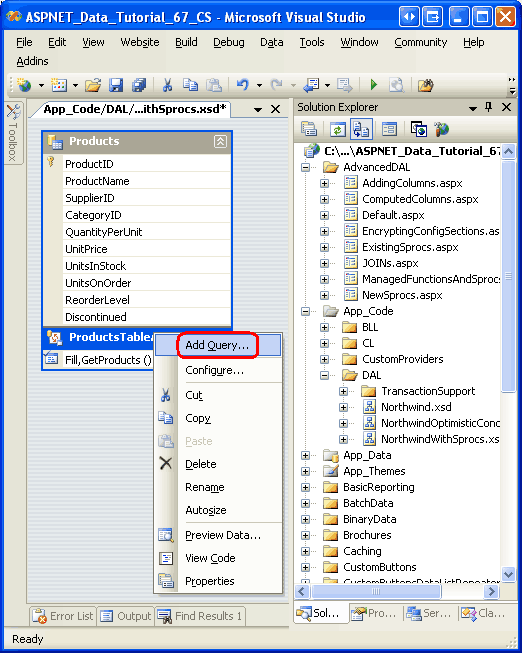Viewport: 522px width, 653px height.
Task: Click the Save All toolbar icon
Action: [139, 85]
